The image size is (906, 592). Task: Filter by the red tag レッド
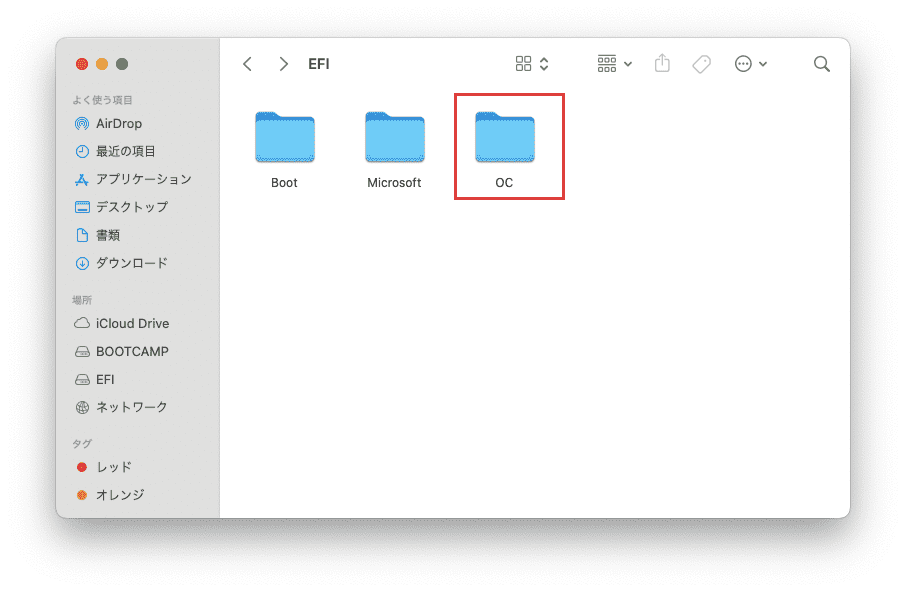click(x=113, y=467)
